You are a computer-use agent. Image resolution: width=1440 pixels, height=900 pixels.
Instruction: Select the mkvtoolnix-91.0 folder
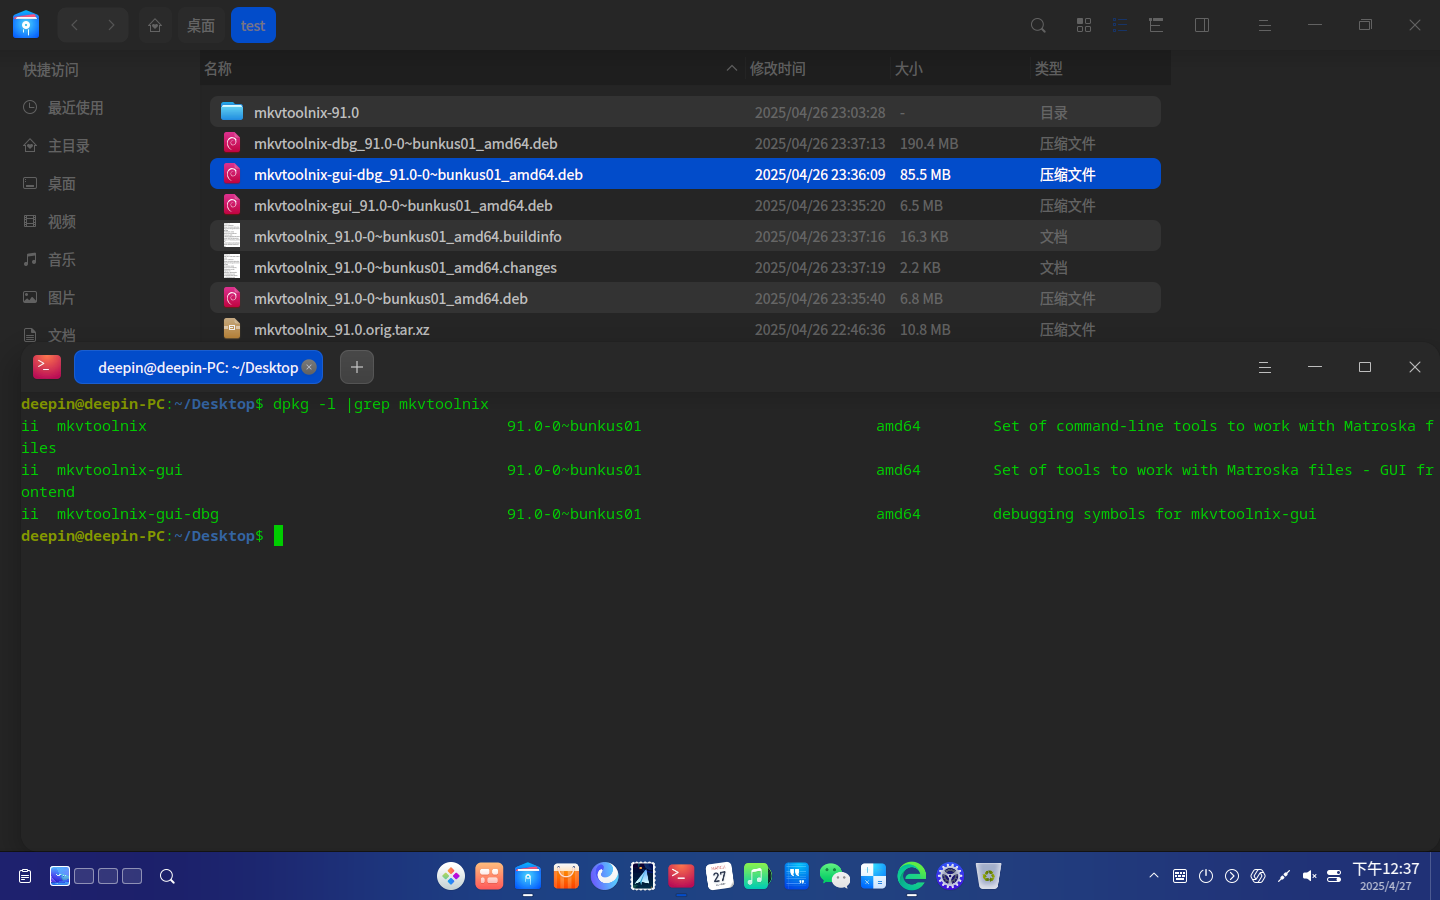(x=685, y=112)
